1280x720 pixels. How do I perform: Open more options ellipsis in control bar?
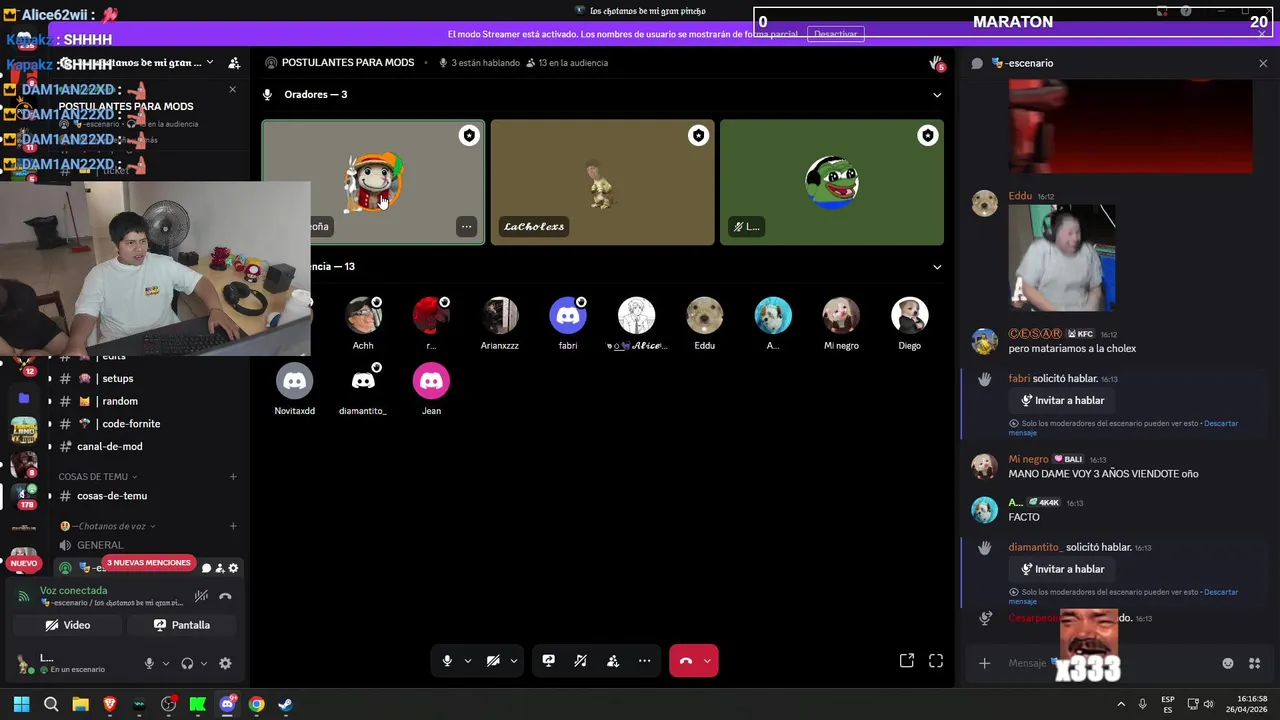tap(645, 661)
